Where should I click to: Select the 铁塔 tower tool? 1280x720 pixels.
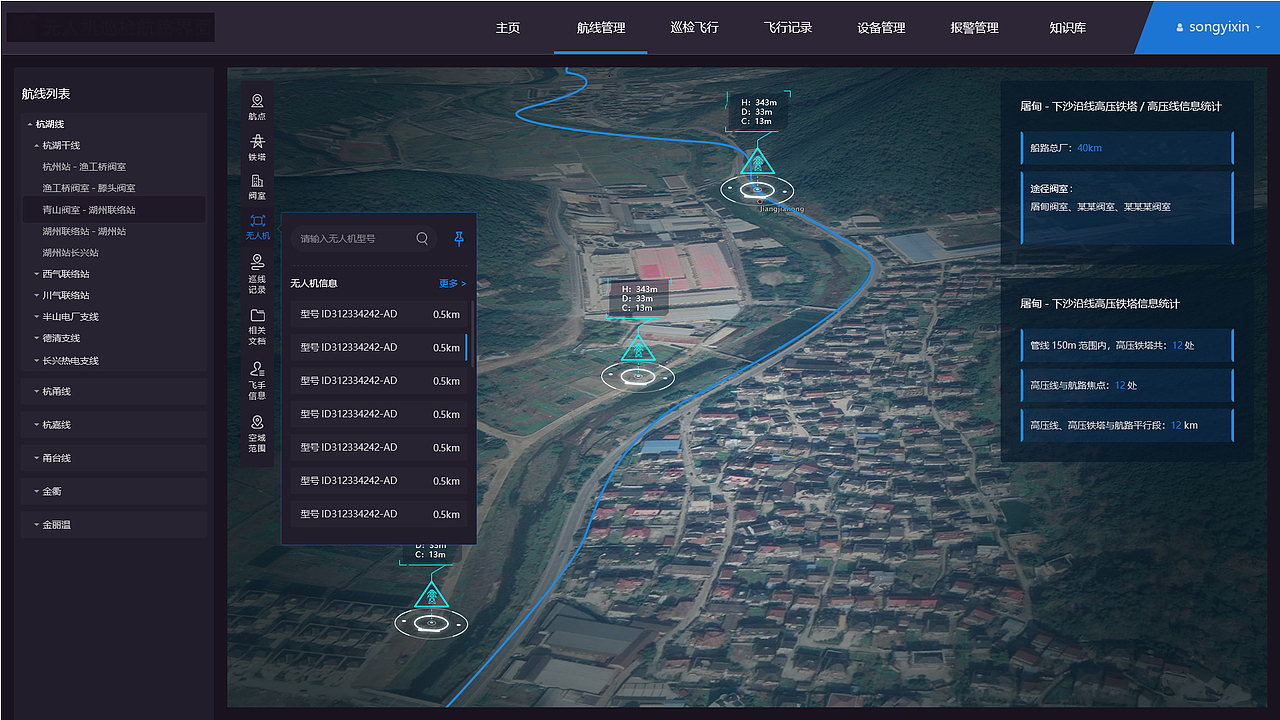coord(257,148)
